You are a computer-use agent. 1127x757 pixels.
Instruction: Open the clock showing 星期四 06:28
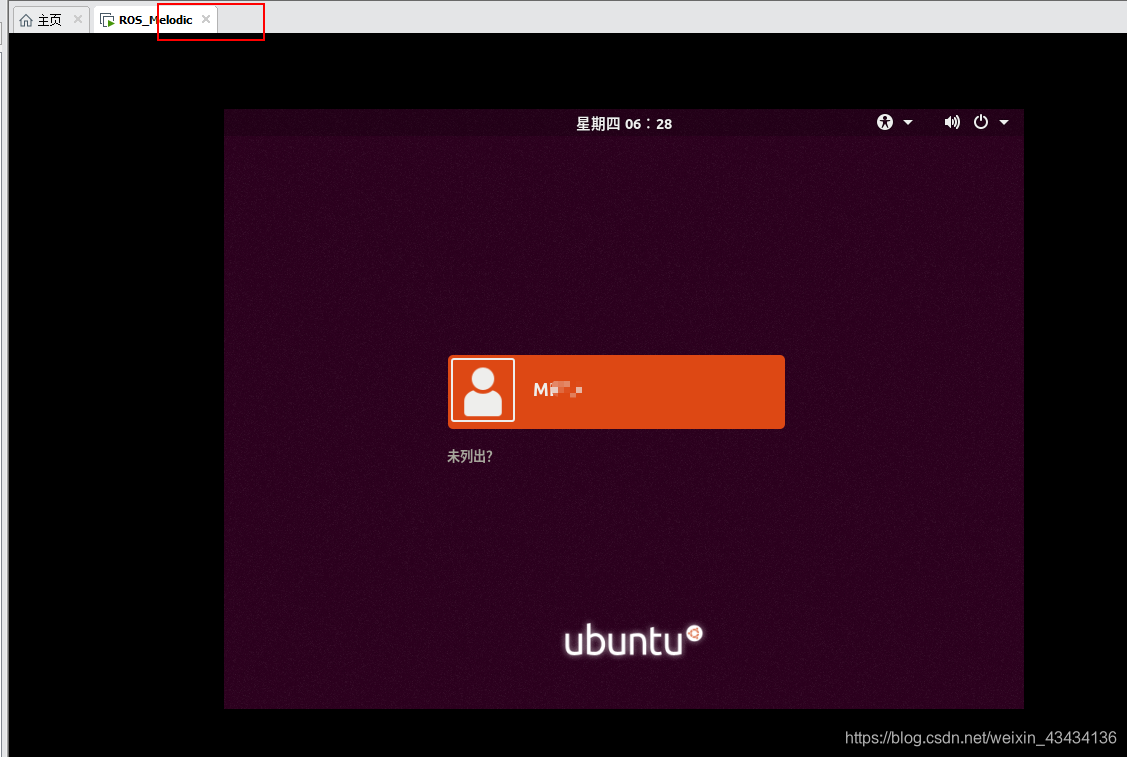click(624, 124)
